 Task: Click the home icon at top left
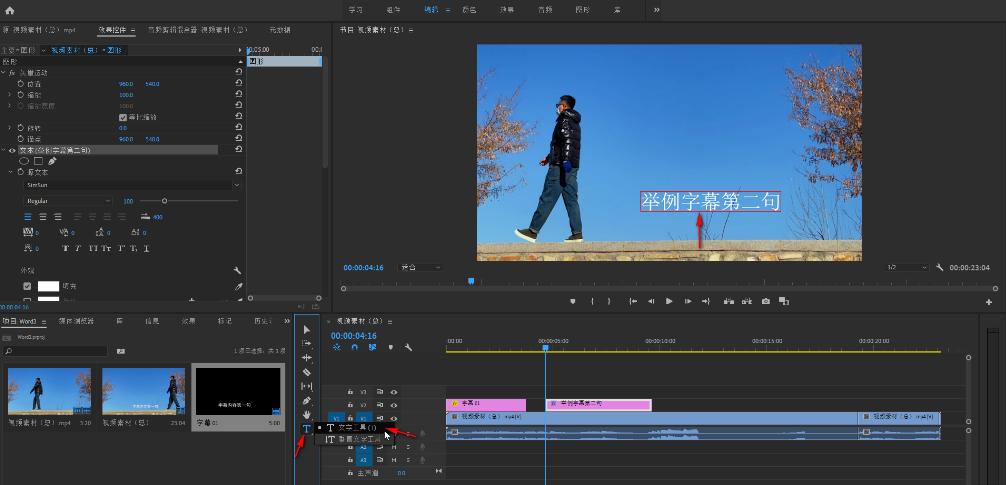coord(10,9)
